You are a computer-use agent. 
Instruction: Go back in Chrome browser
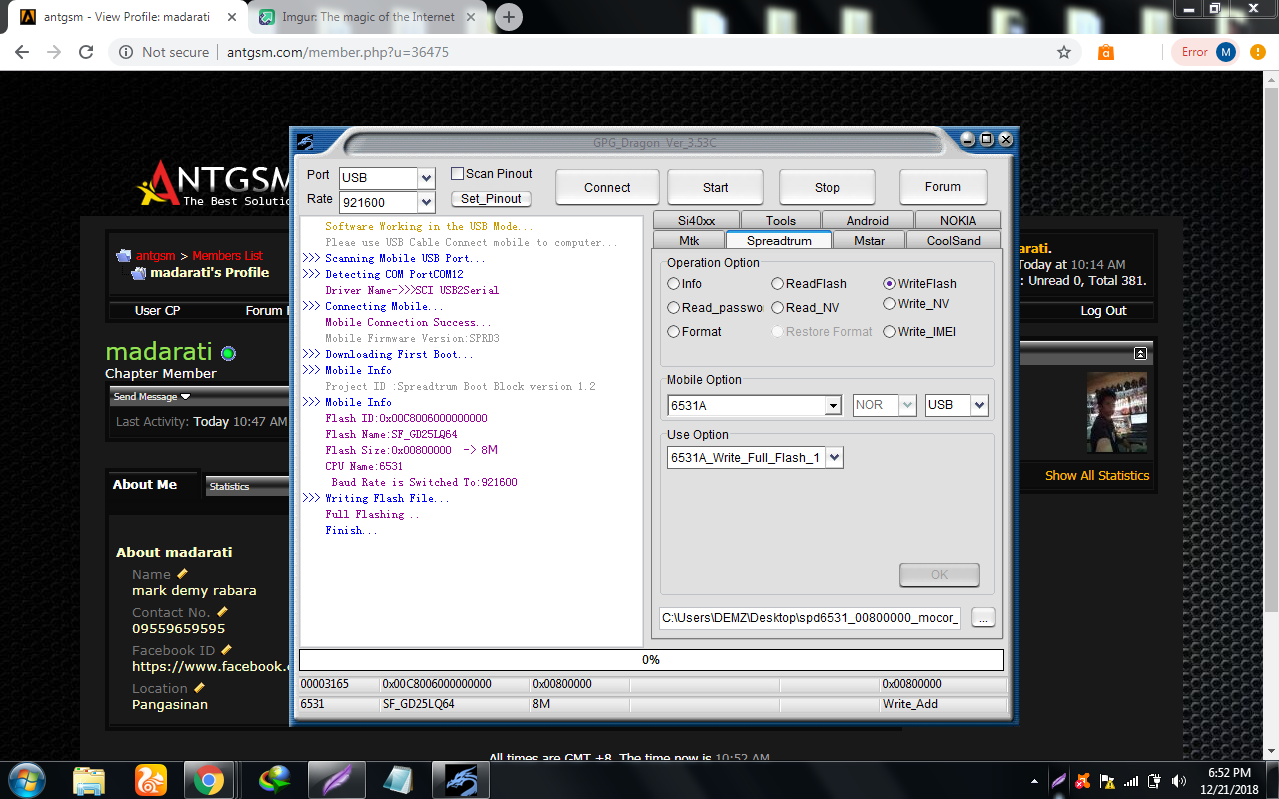[x=22, y=52]
